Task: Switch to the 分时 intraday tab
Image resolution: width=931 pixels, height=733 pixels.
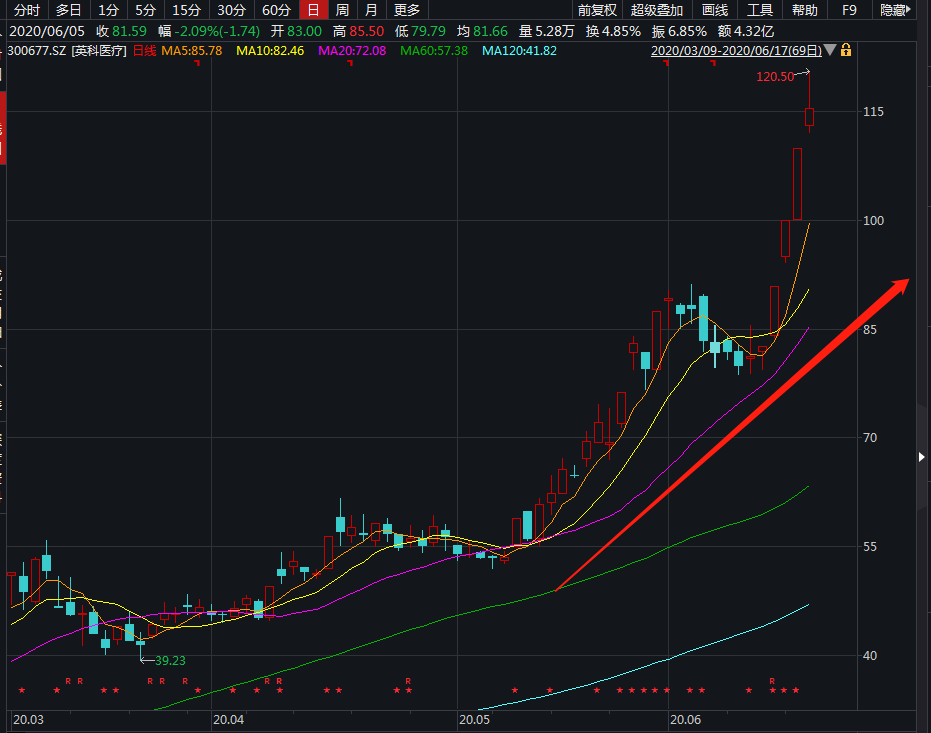Action: point(27,10)
